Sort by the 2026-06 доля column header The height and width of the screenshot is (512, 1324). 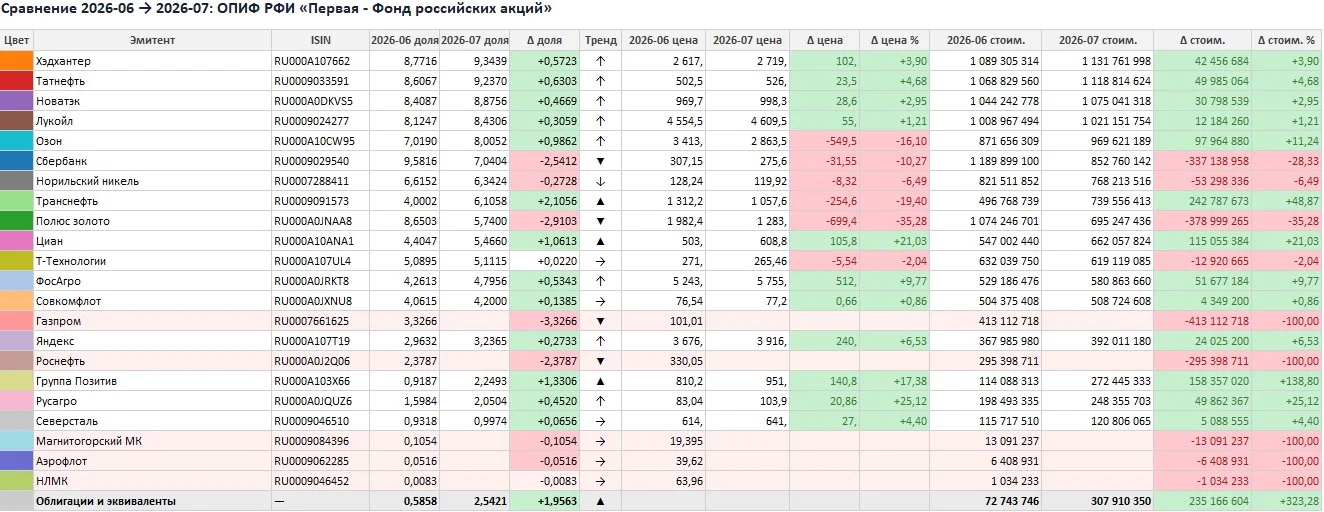point(404,40)
